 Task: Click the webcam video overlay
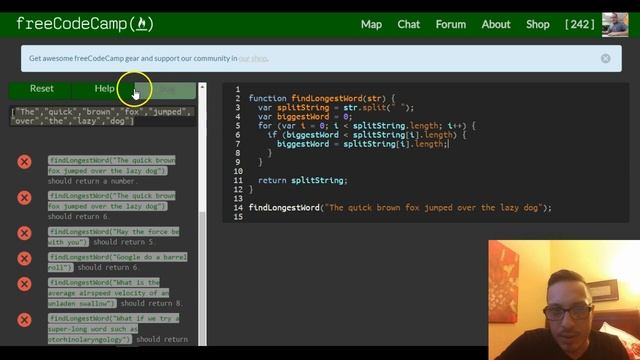coord(564,300)
